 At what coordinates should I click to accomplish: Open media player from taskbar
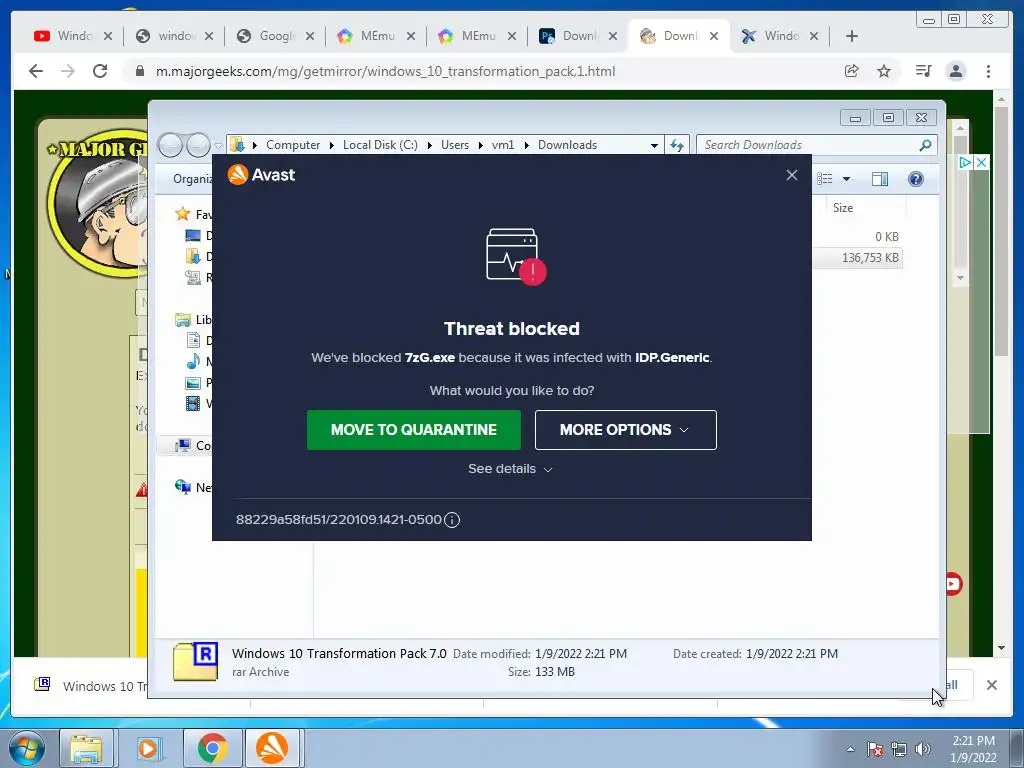click(x=149, y=748)
